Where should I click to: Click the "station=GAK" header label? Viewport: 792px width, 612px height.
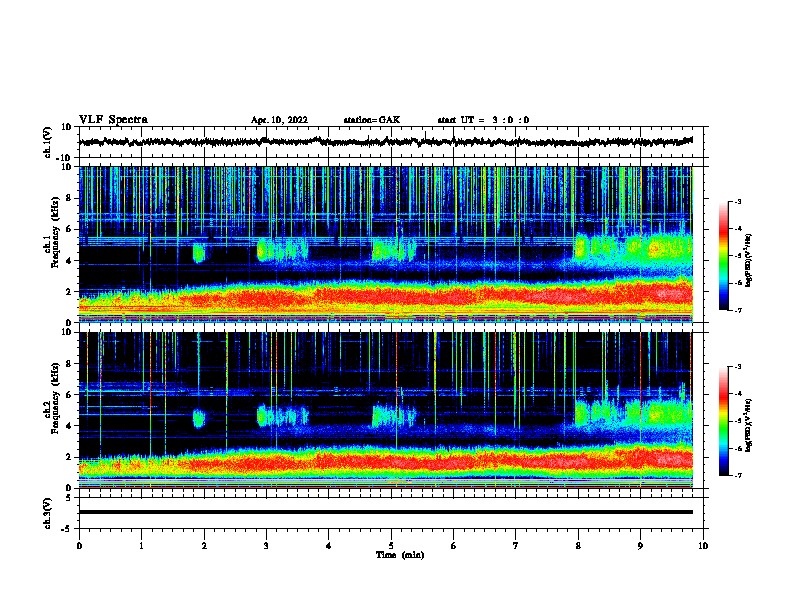point(372,120)
